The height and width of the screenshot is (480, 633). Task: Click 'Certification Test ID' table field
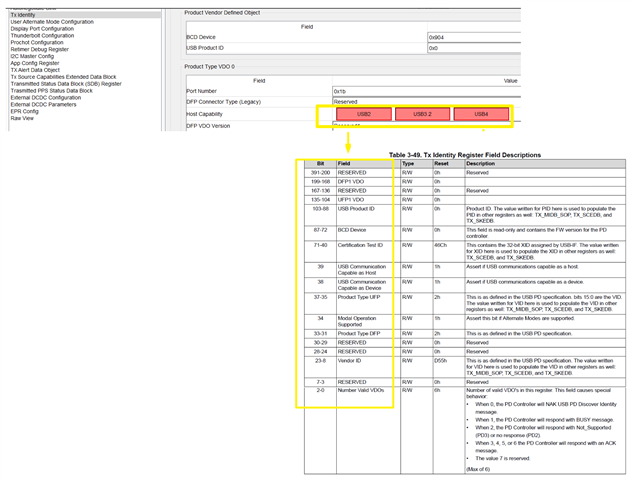pyautogui.click(x=360, y=245)
